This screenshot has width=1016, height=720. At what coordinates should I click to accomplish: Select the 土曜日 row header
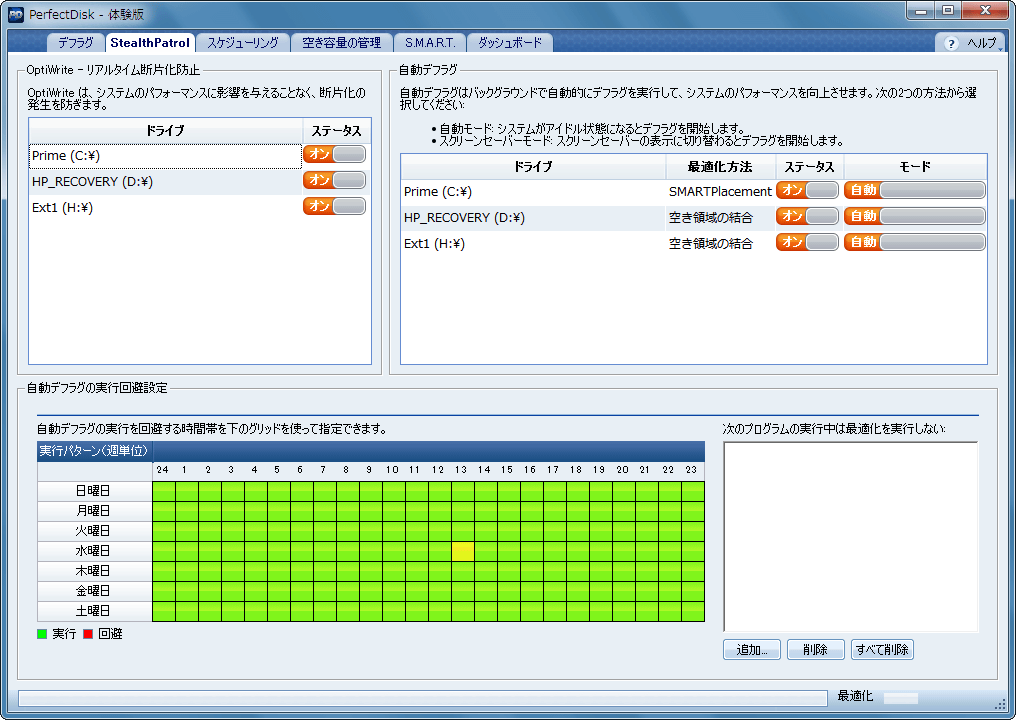click(95, 611)
